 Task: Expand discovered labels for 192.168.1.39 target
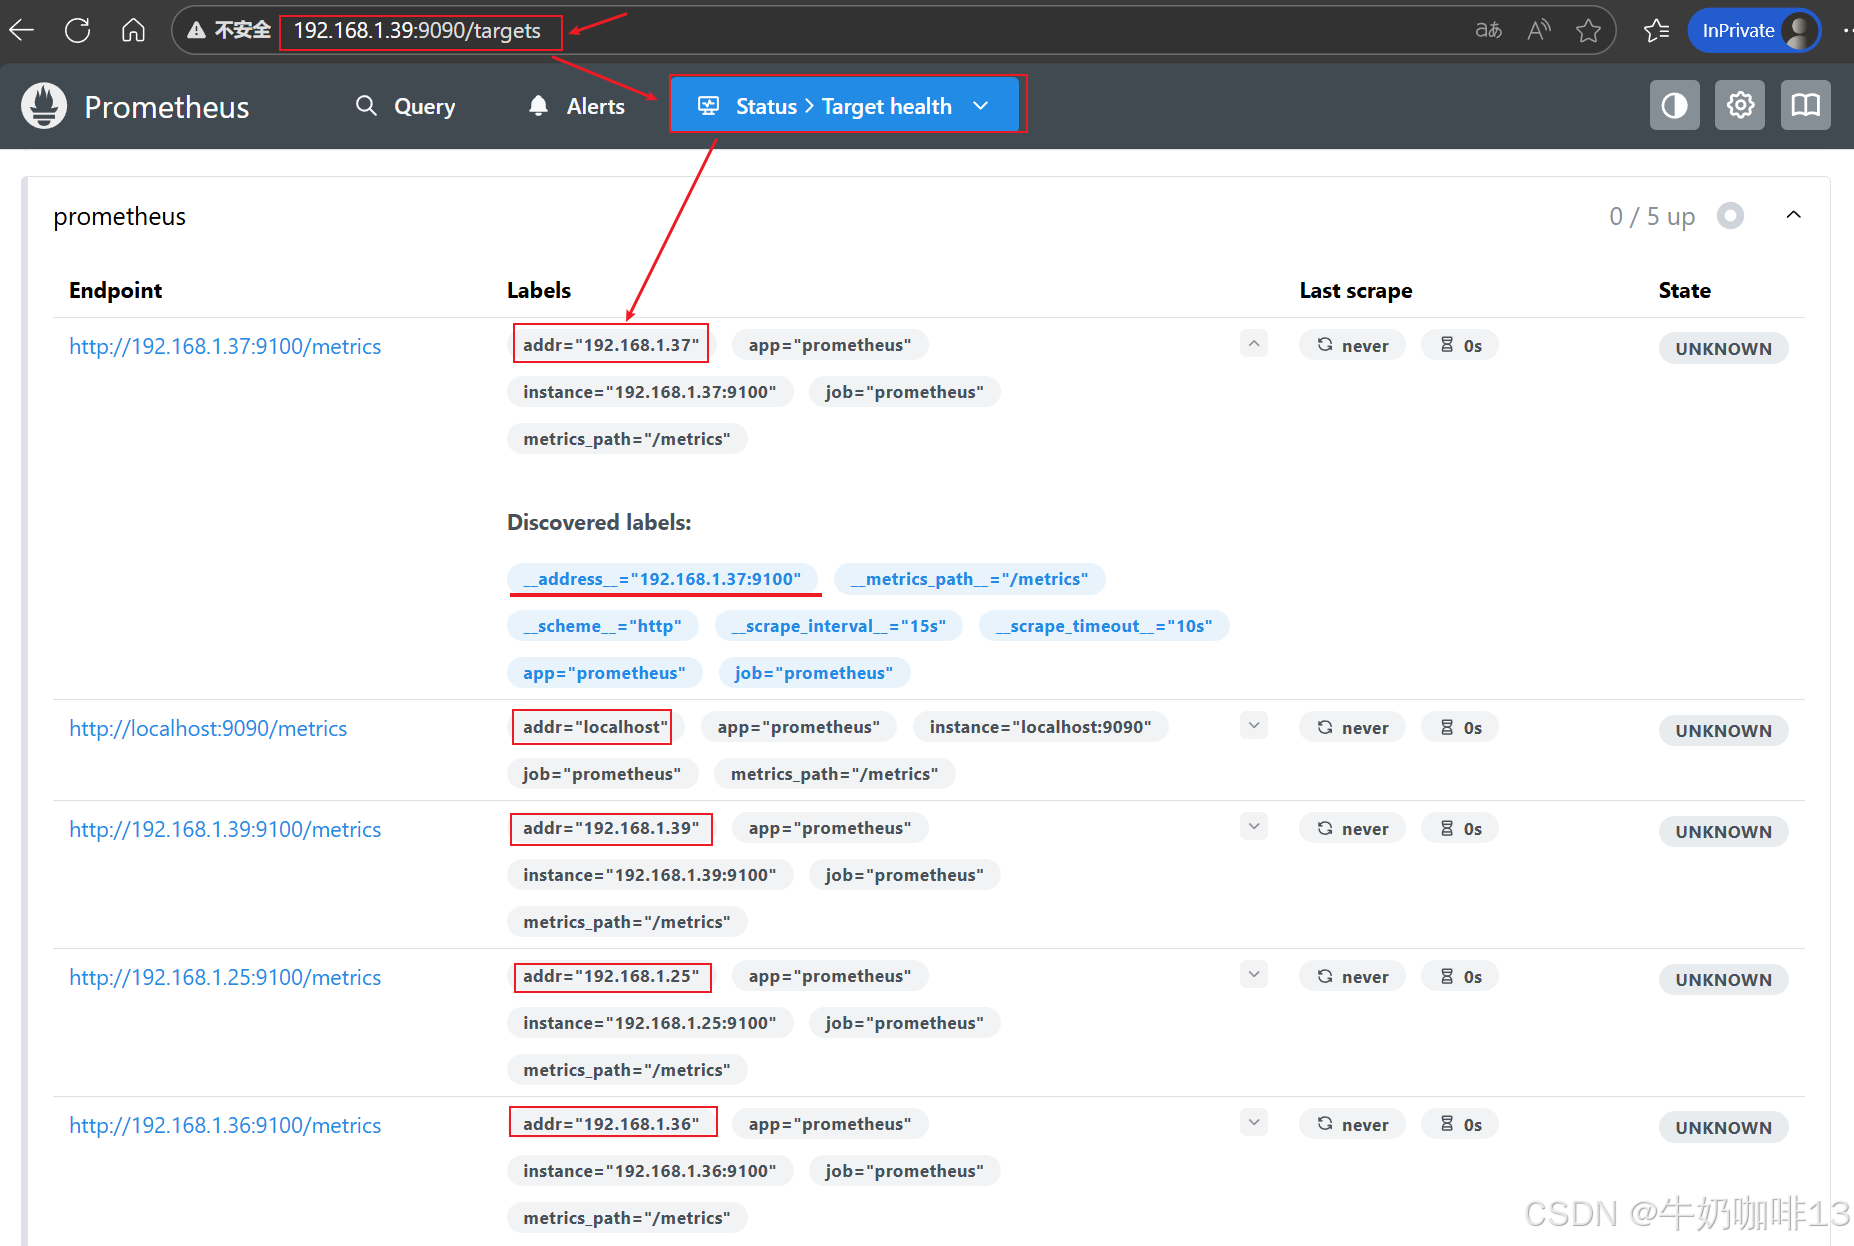1254,827
